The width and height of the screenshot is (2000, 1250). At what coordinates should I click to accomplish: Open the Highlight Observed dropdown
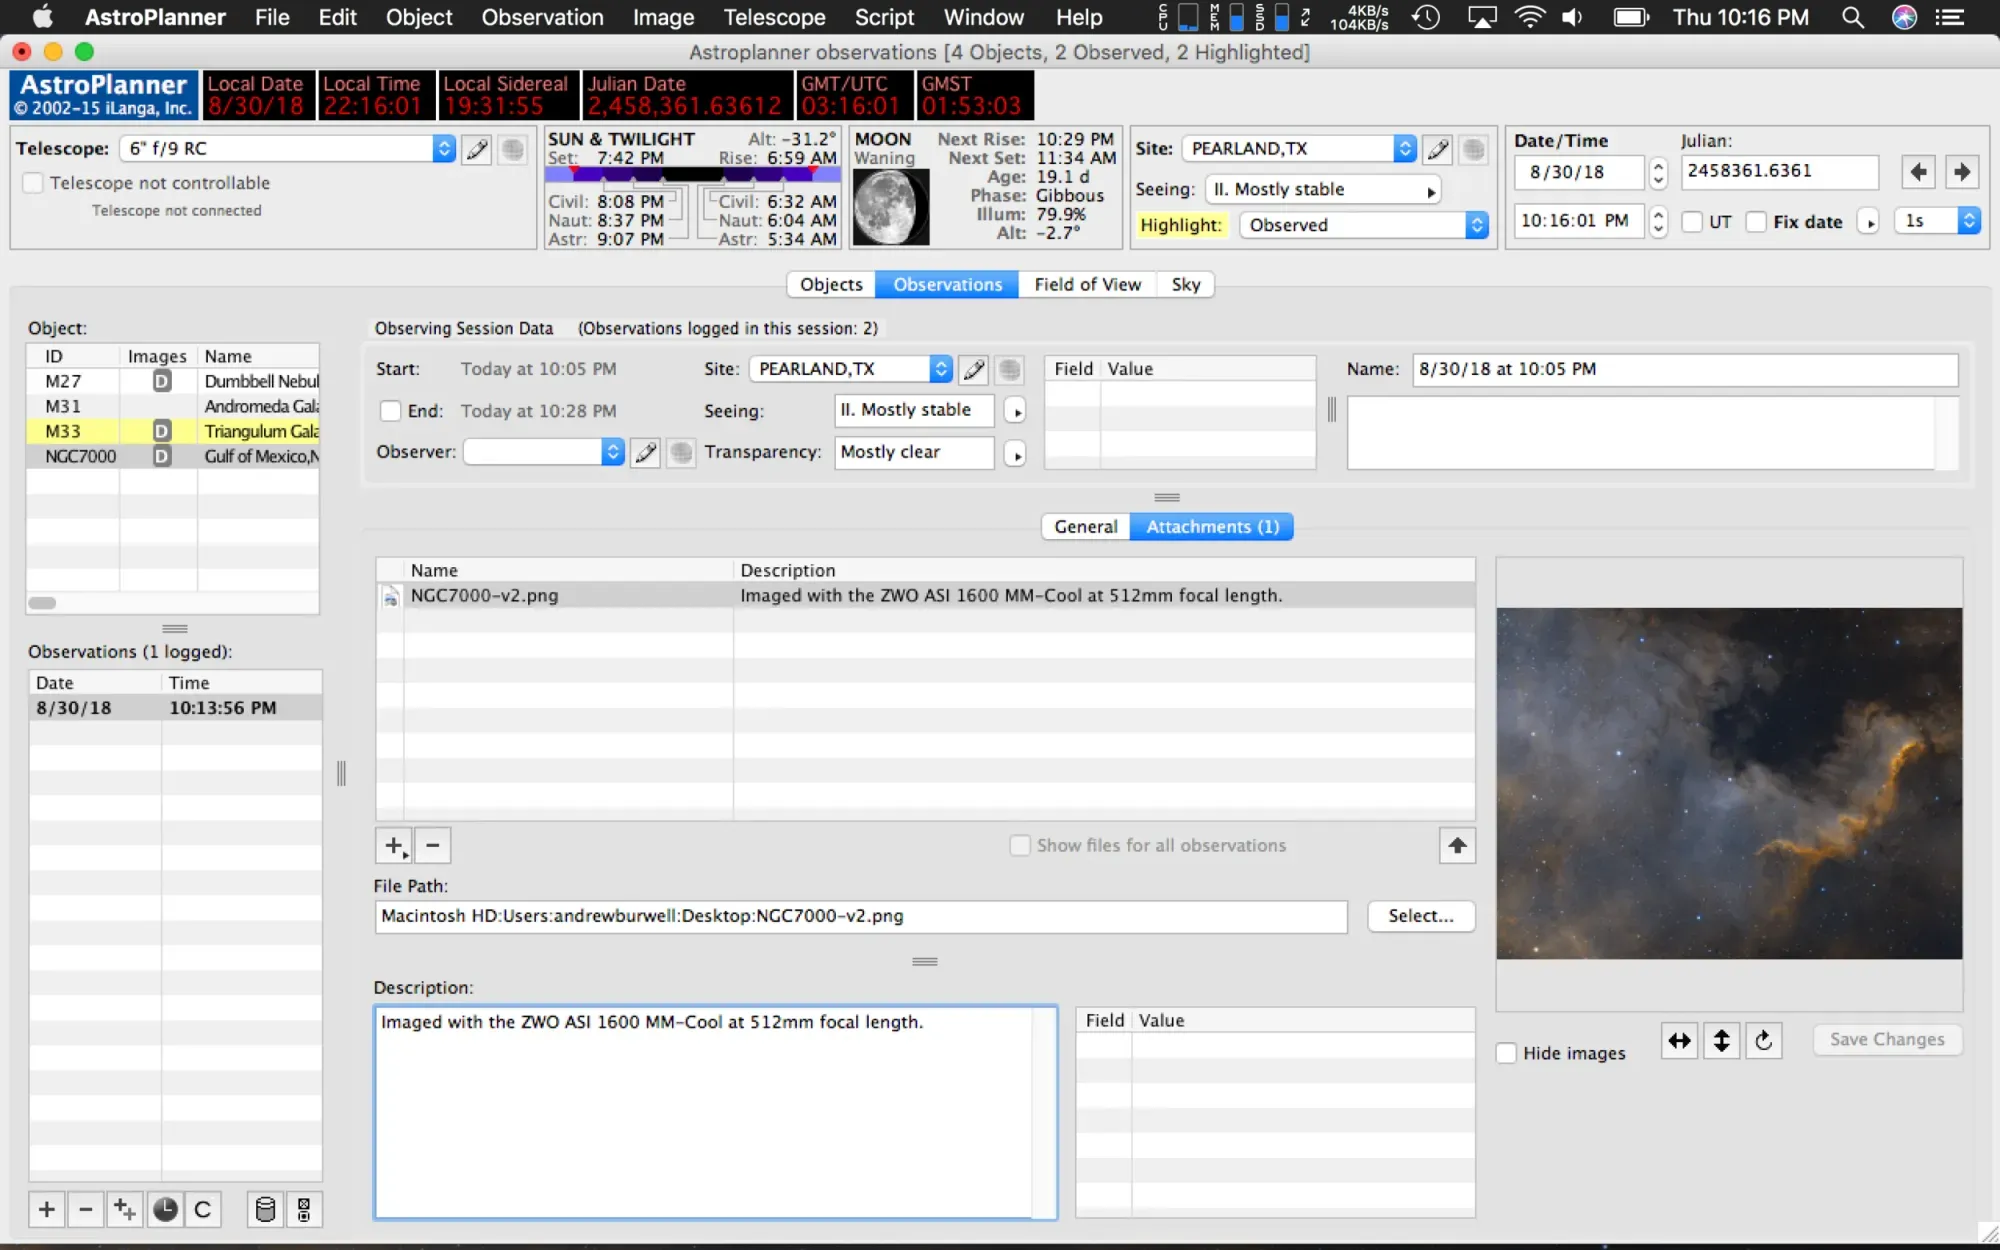coord(1363,225)
